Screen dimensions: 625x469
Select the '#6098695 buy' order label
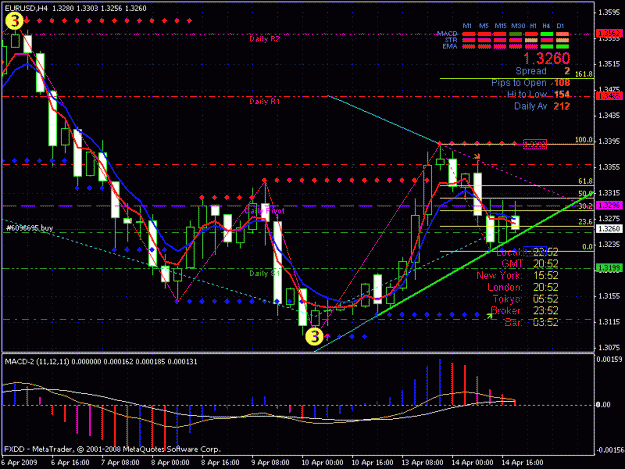[29, 228]
